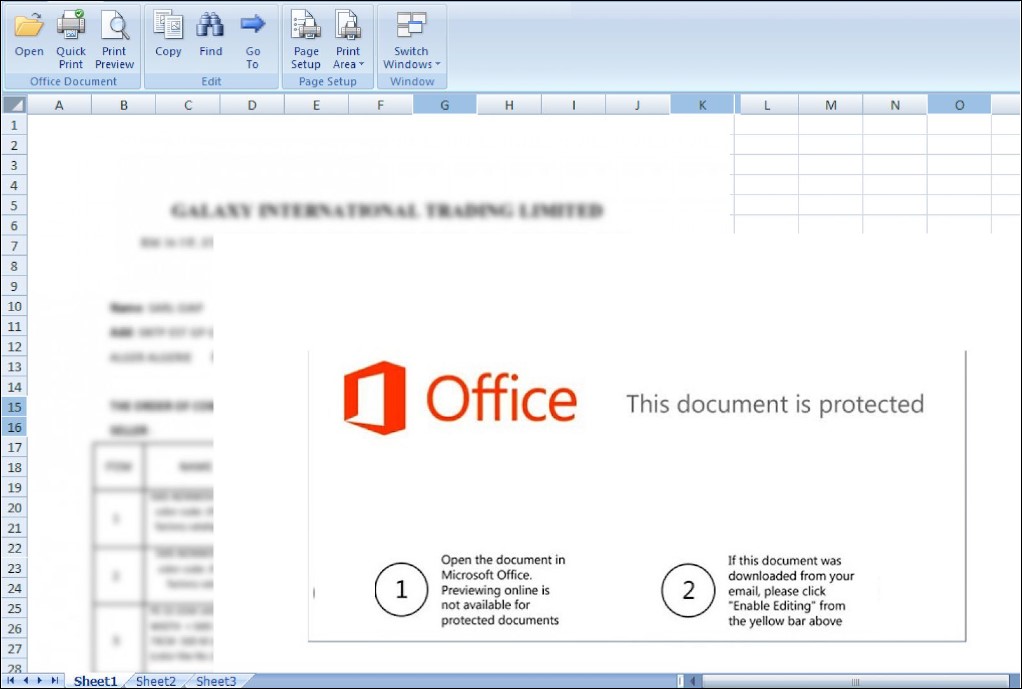Select column B header
Image resolution: width=1022 pixels, height=689 pixels.
[123, 105]
